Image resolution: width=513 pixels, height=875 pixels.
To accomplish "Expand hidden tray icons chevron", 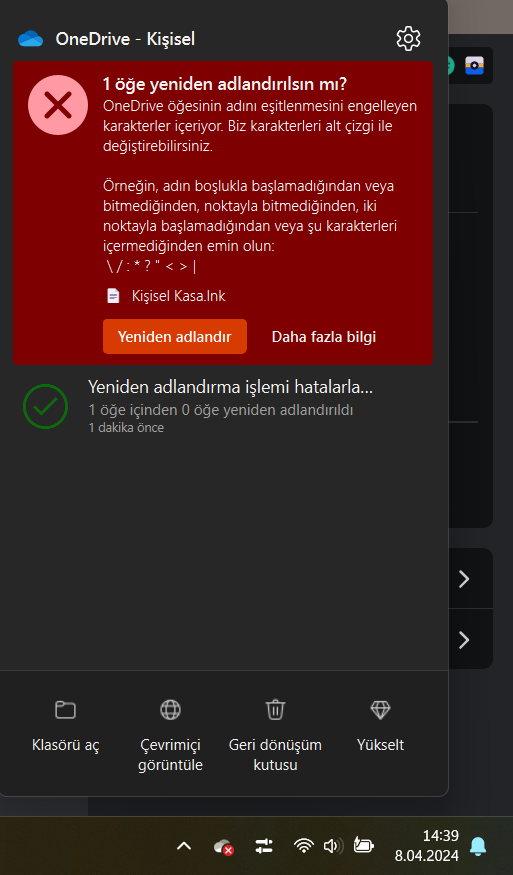I will pyautogui.click(x=184, y=846).
